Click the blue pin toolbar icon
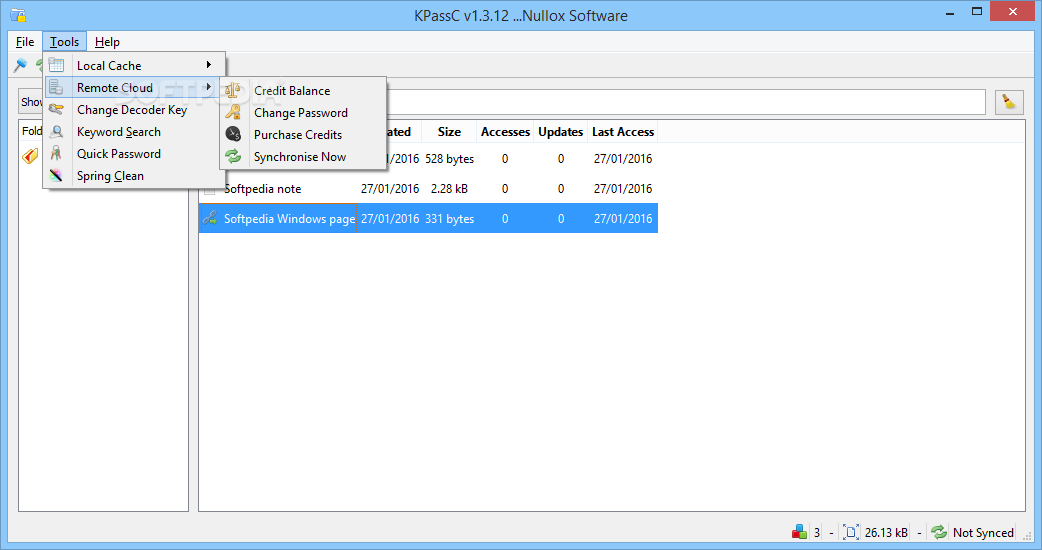 point(21,65)
